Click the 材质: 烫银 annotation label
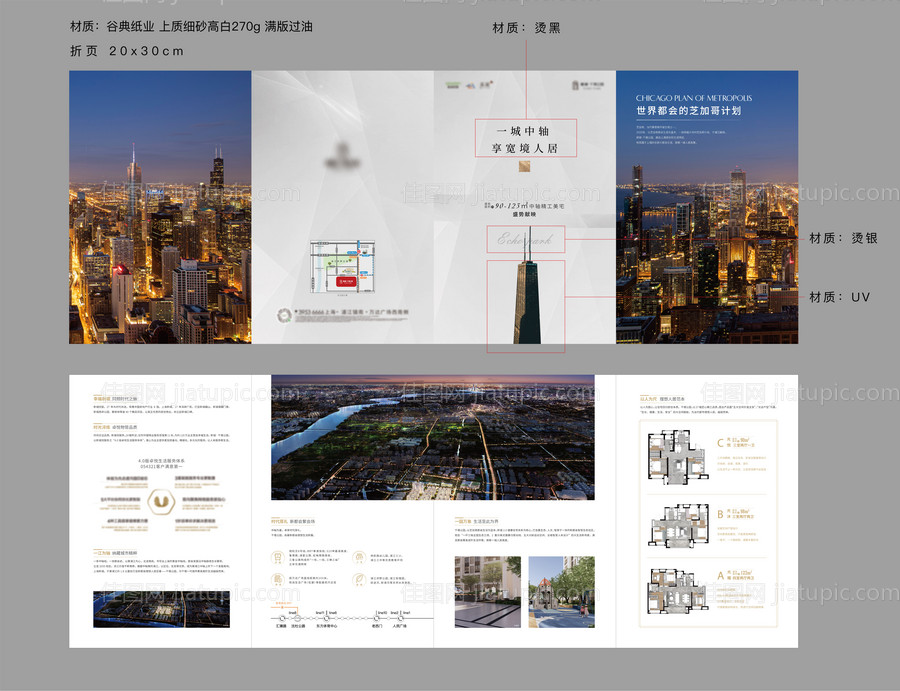The width and height of the screenshot is (900, 691). (x=843, y=238)
